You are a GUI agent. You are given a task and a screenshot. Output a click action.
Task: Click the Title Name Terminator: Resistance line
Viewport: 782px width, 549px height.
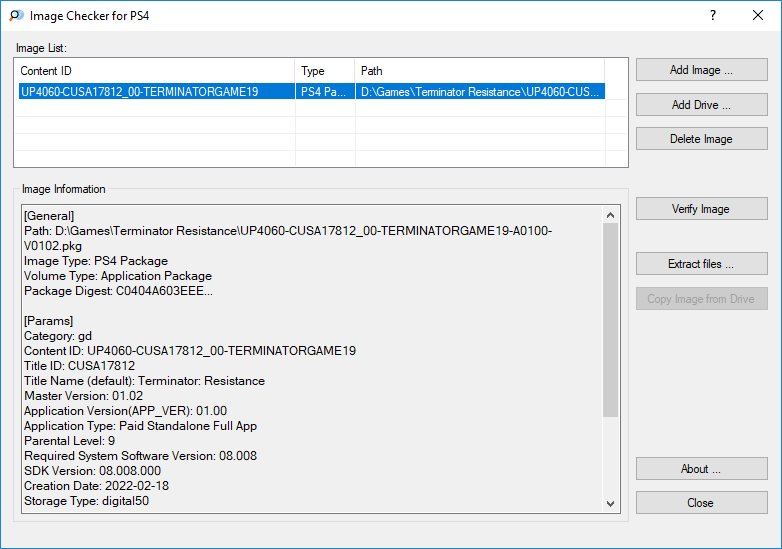[145, 380]
